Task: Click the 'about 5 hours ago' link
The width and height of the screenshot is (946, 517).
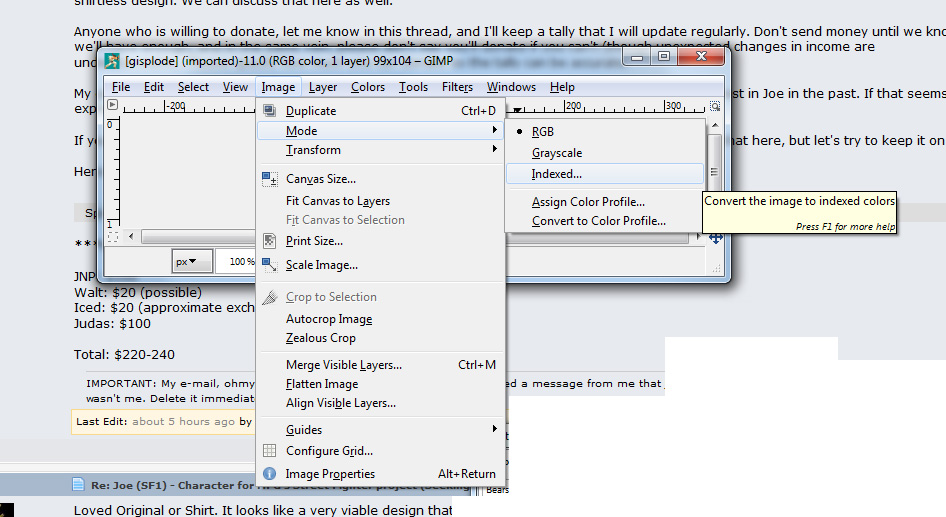Action: click(x=183, y=421)
